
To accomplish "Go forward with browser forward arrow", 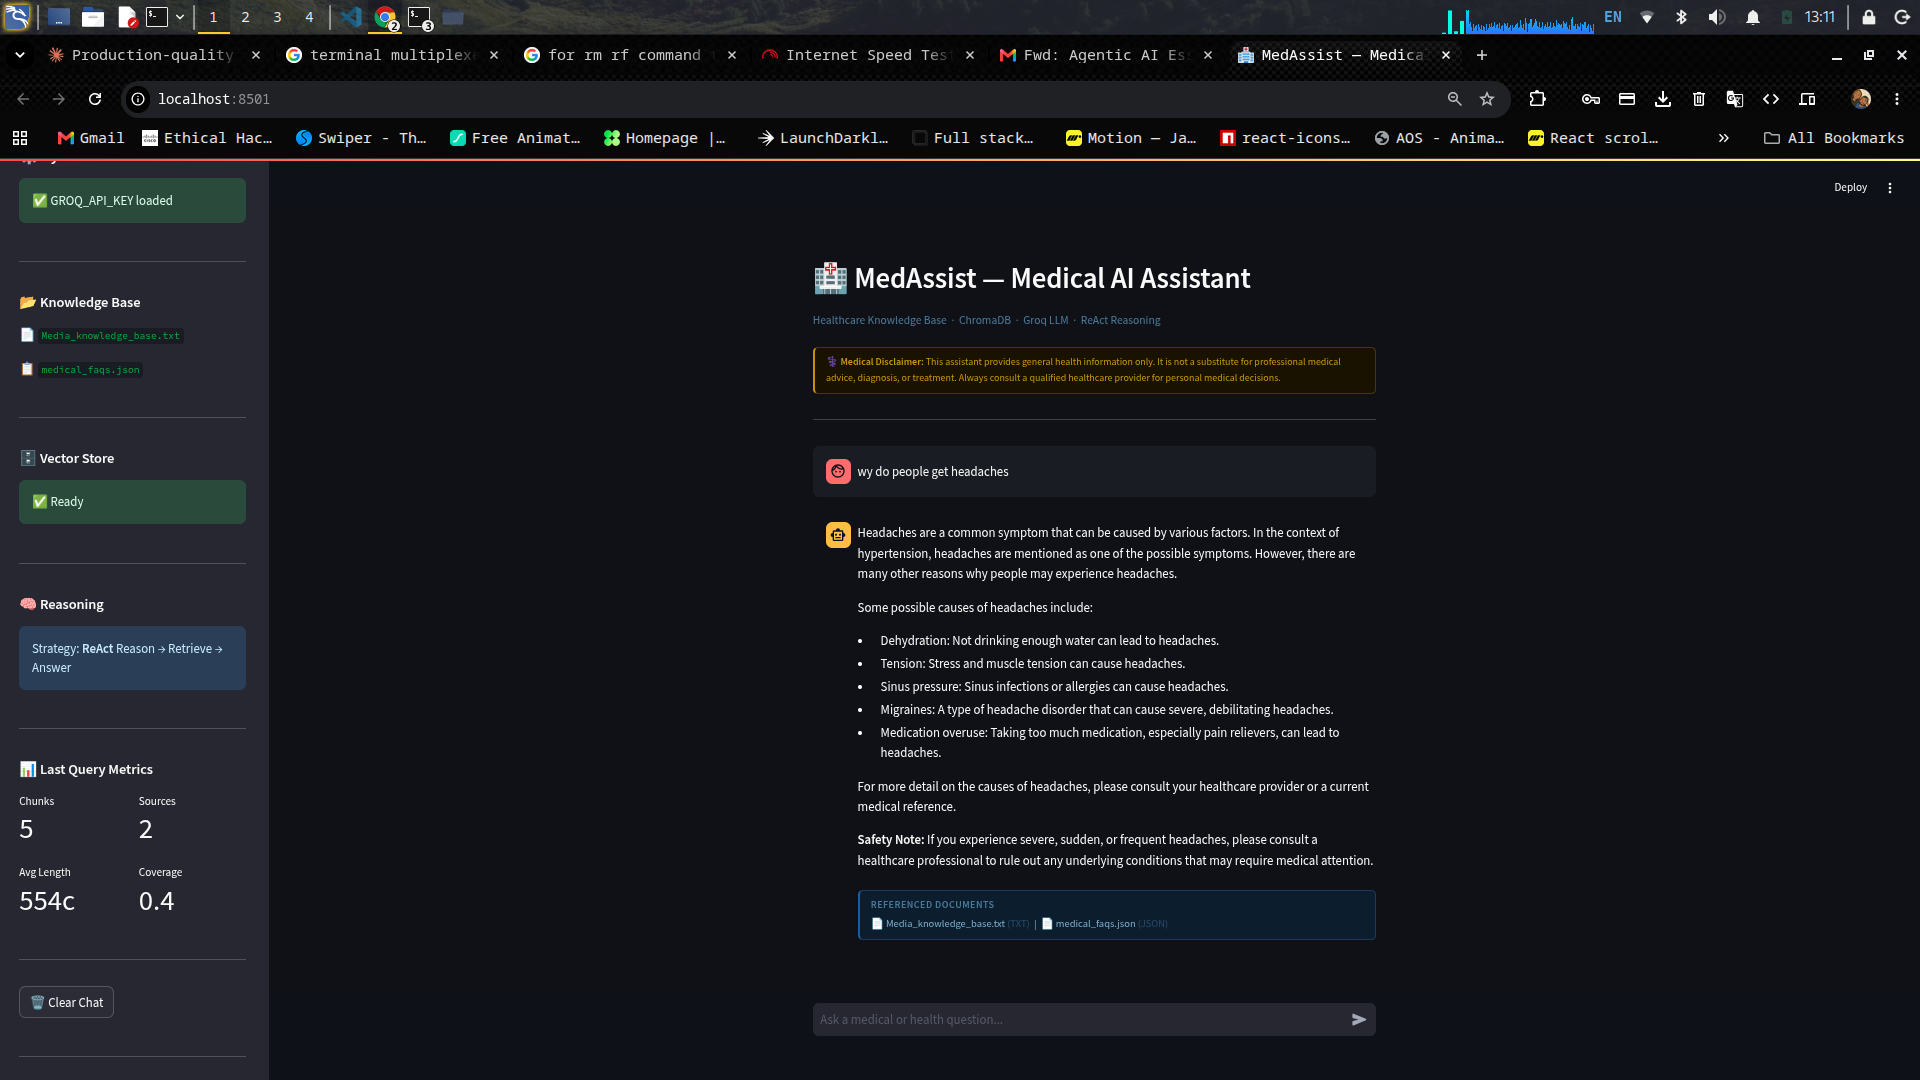I will [x=59, y=99].
